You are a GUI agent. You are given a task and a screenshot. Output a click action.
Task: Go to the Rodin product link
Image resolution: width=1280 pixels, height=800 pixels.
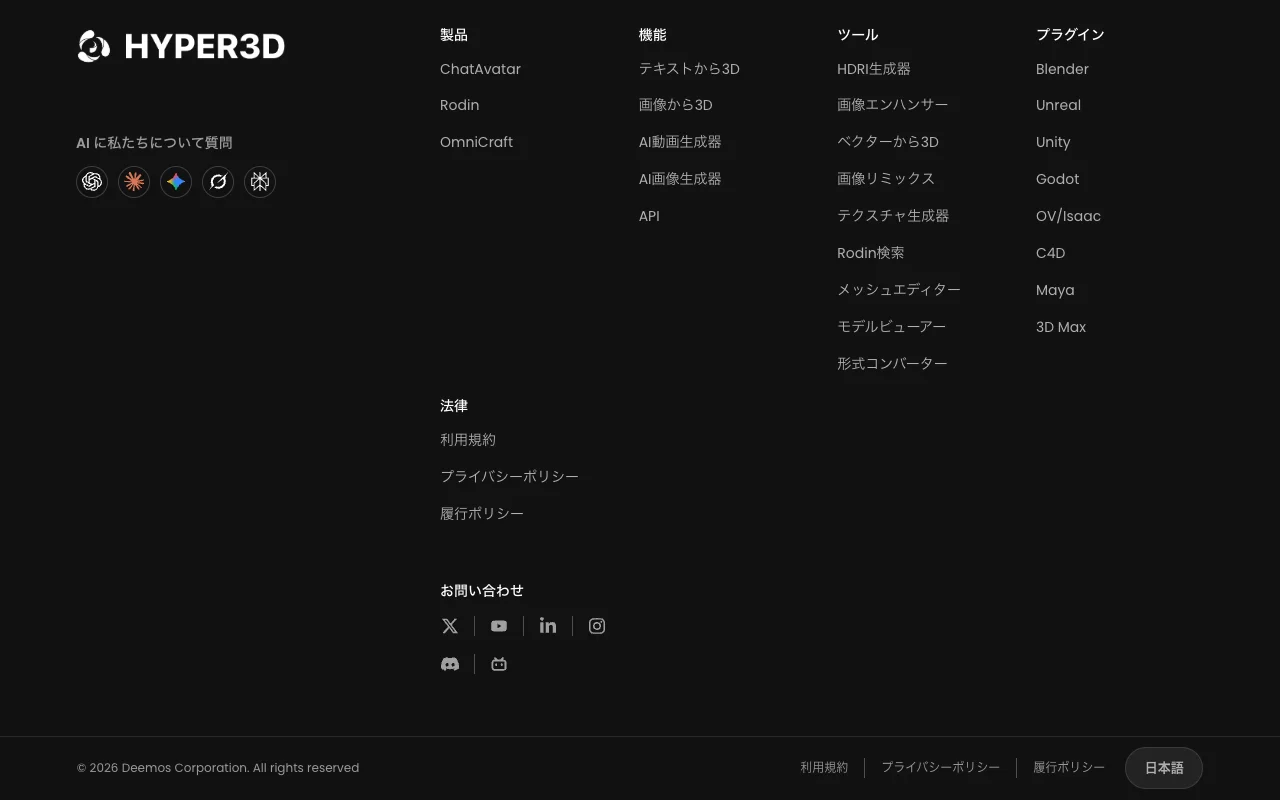[x=459, y=105]
